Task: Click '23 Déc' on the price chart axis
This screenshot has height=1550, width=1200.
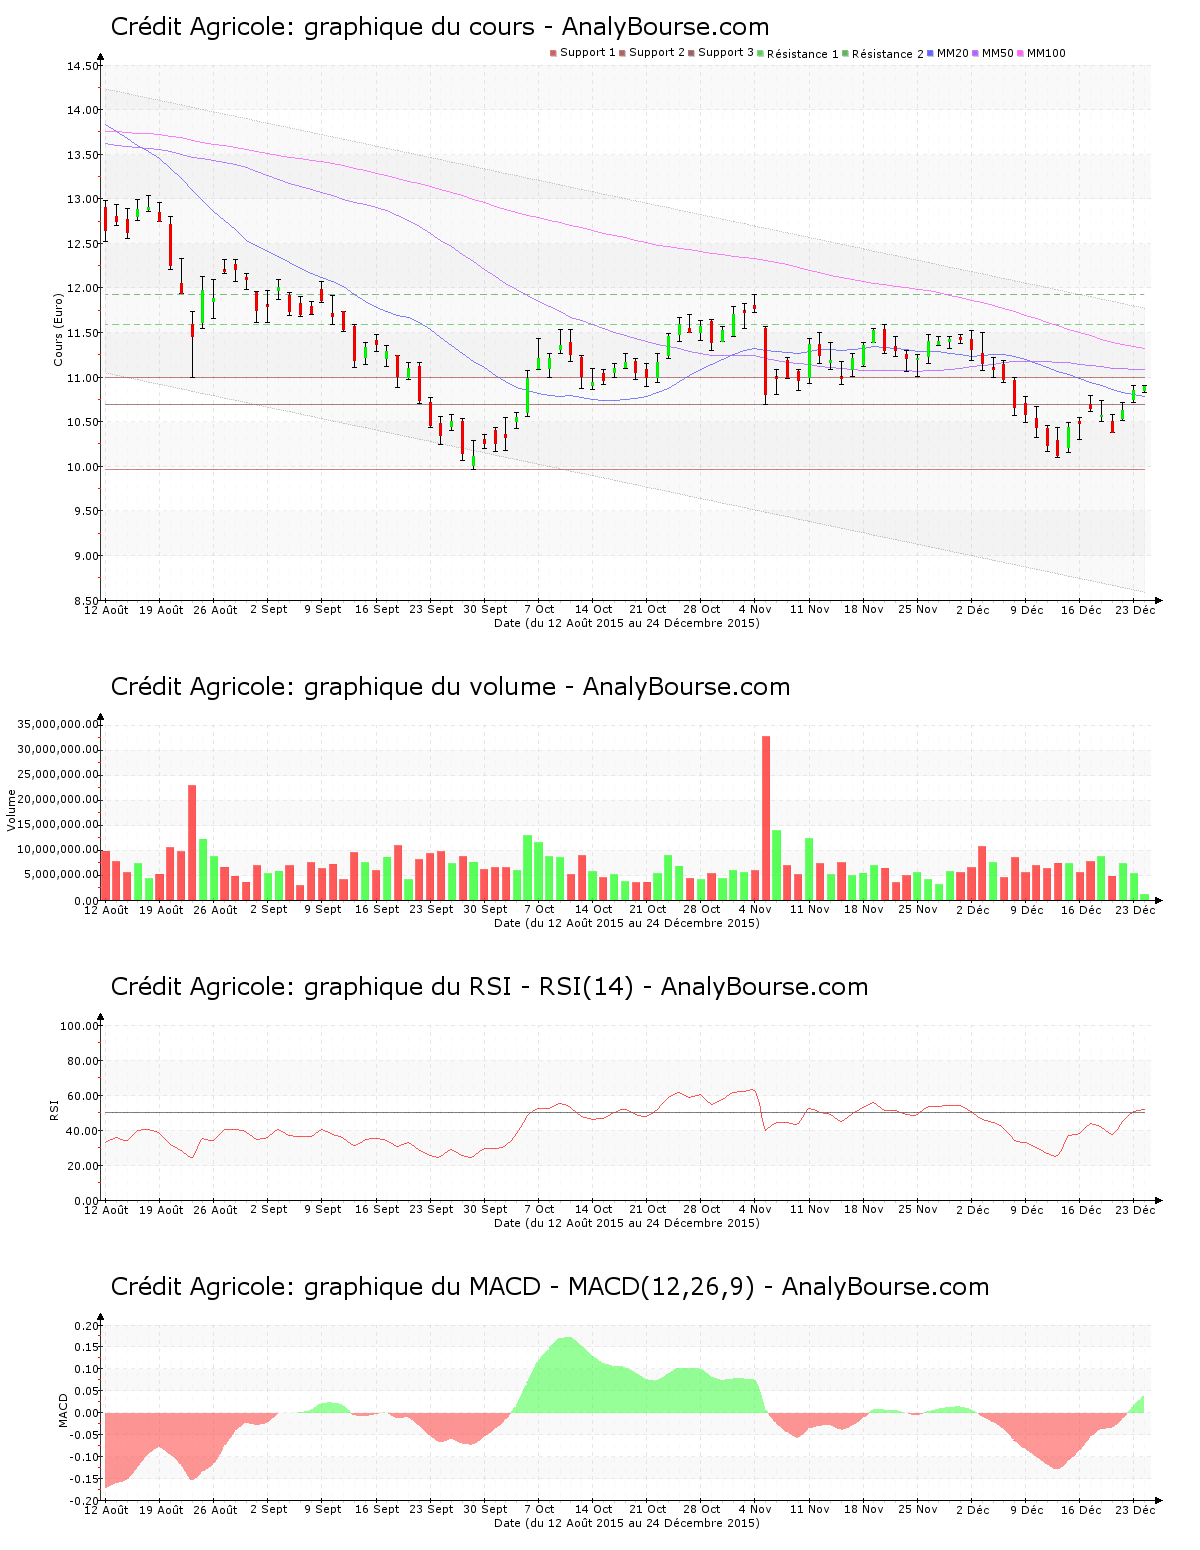Action: tap(1135, 609)
